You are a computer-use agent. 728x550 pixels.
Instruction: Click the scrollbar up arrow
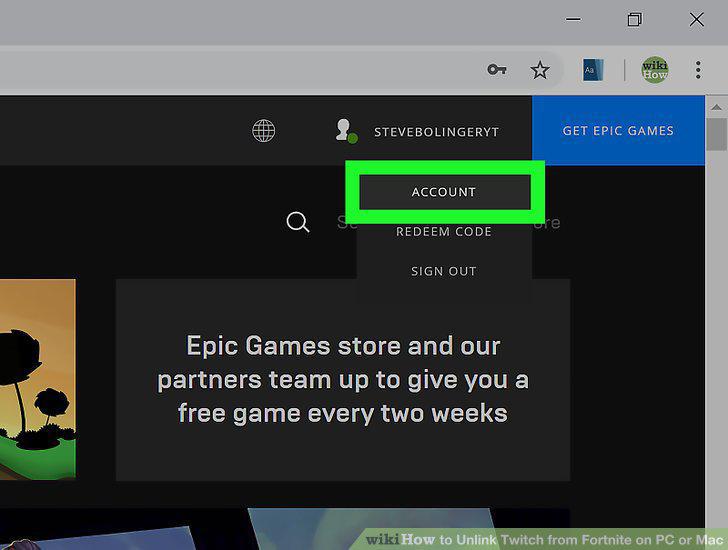[x=716, y=107]
